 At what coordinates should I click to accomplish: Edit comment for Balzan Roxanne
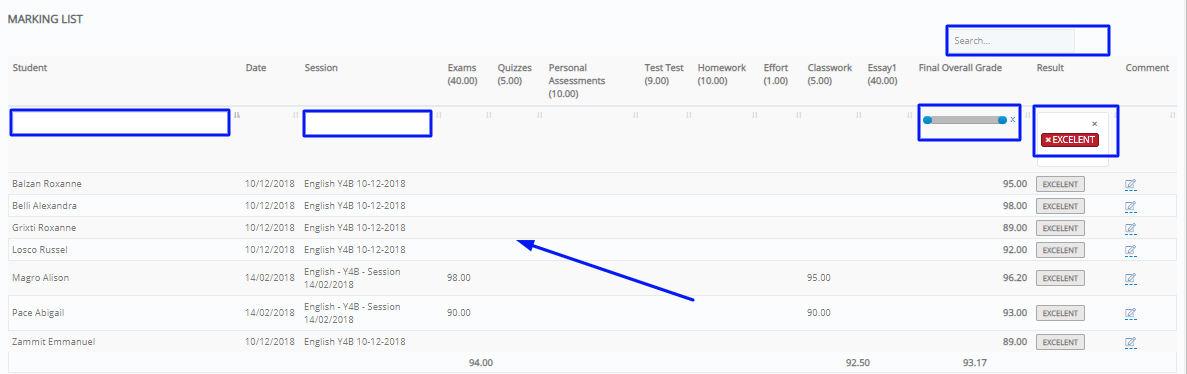(x=1130, y=184)
